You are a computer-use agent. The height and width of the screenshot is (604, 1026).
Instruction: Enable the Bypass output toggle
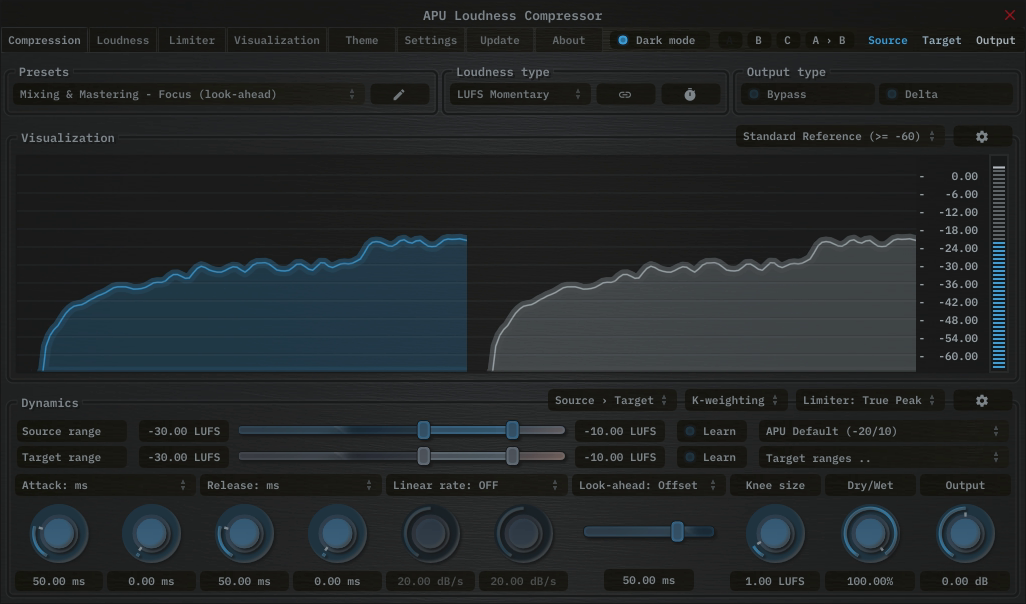click(807, 94)
